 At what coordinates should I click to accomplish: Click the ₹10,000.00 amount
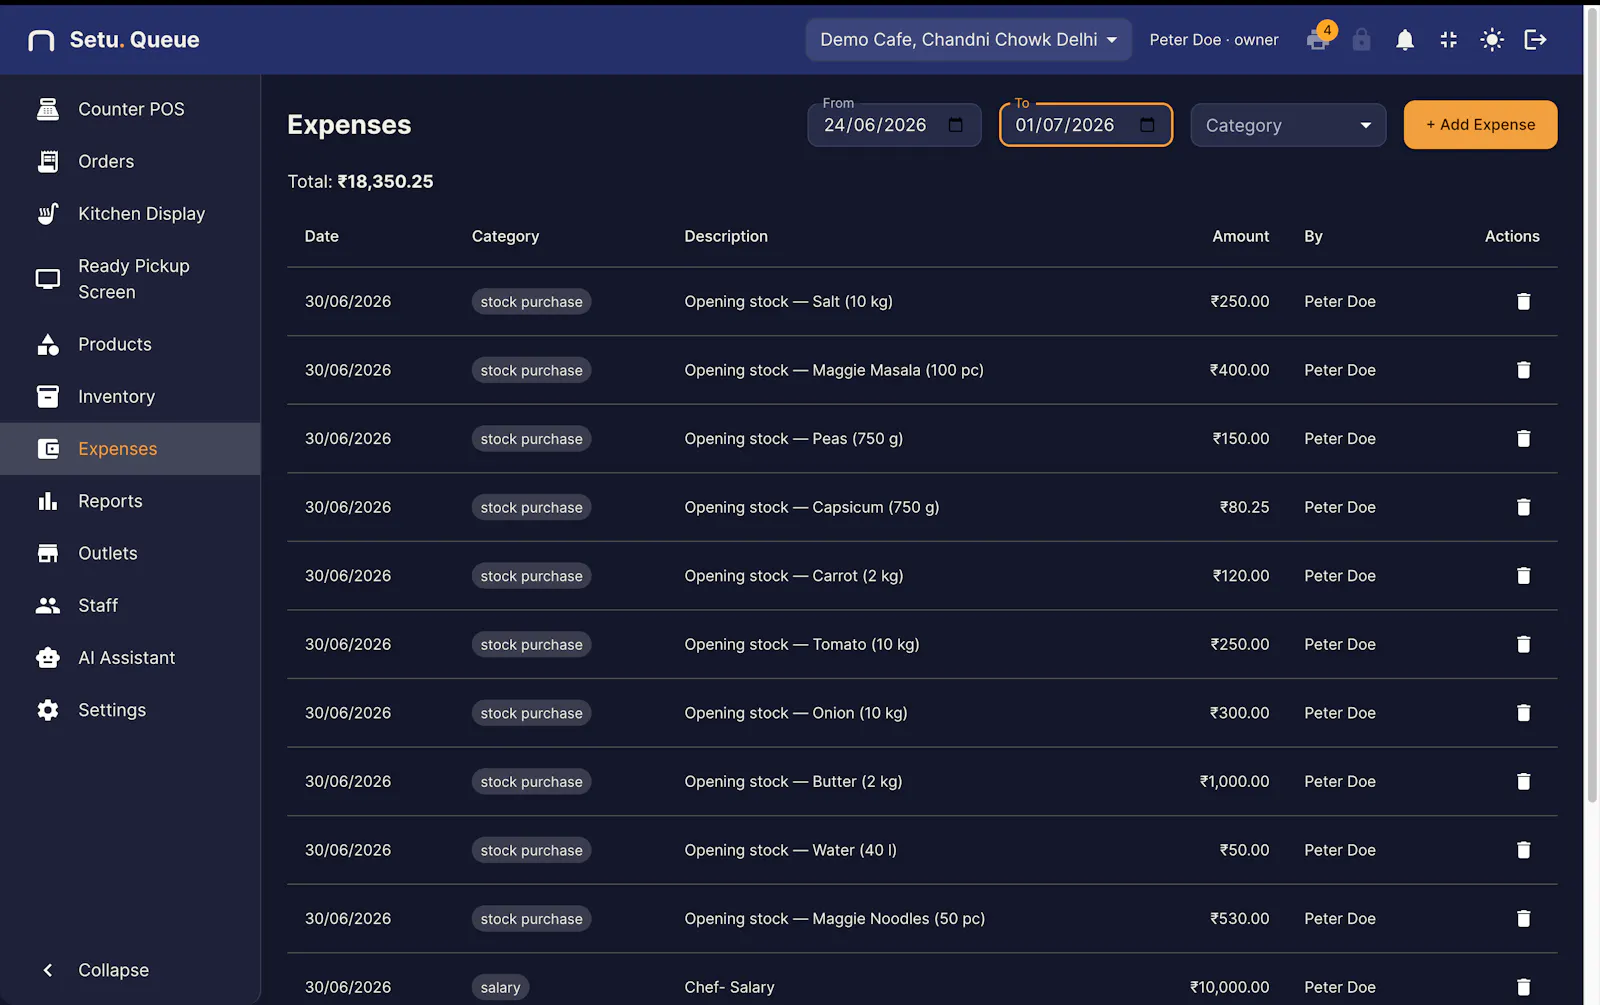[x=1230, y=987]
